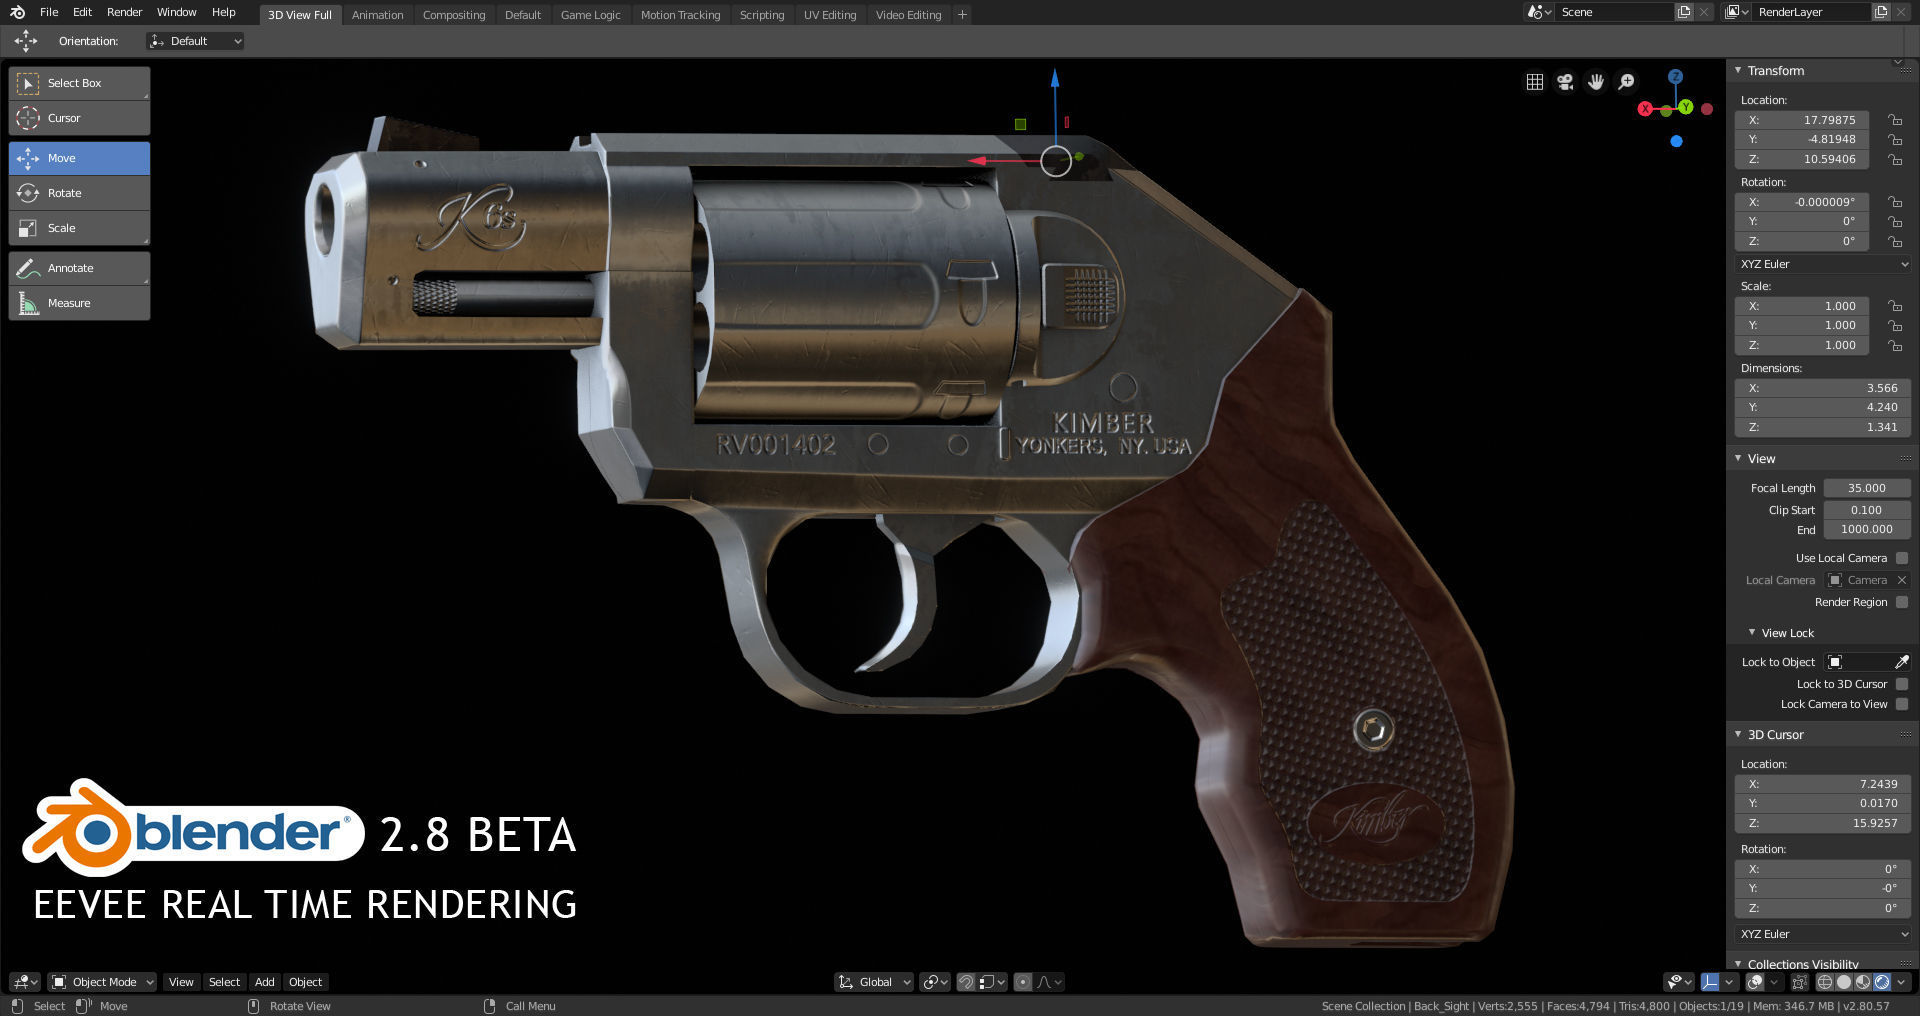Click the Y axis on navigation gizmo
The height and width of the screenshot is (1016, 1920).
[x=1686, y=107]
